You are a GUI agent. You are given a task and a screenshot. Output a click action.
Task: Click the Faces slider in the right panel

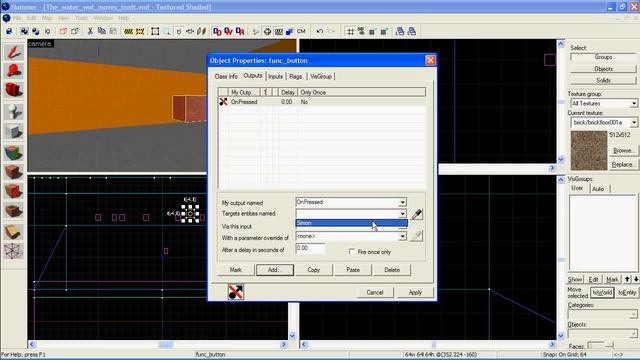click(x=600, y=346)
